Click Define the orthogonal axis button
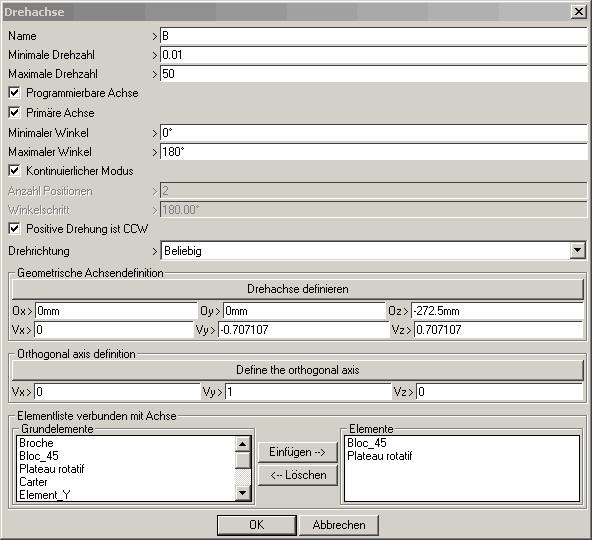The image size is (592, 540). click(x=298, y=370)
